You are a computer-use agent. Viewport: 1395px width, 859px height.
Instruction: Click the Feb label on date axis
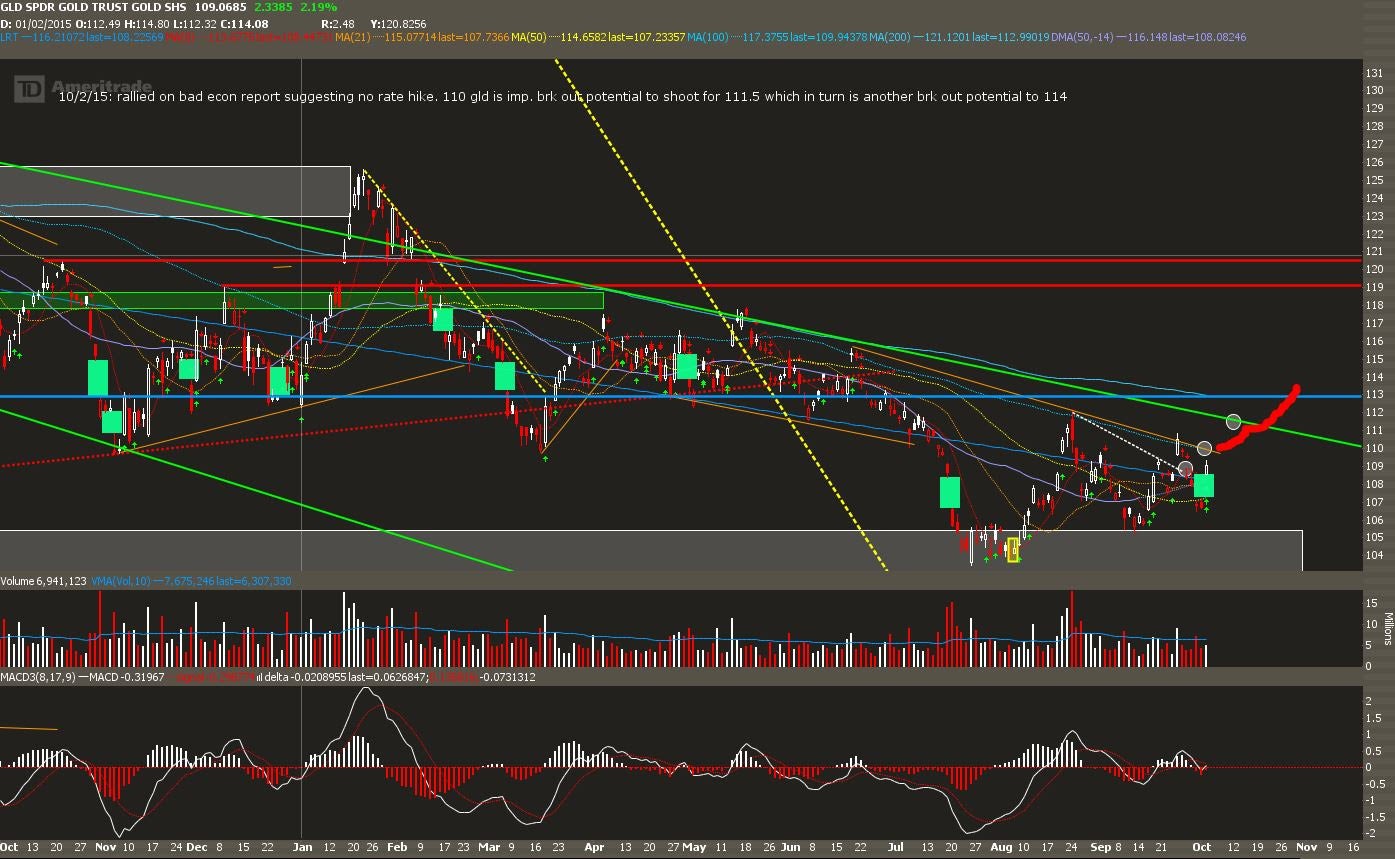397,846
